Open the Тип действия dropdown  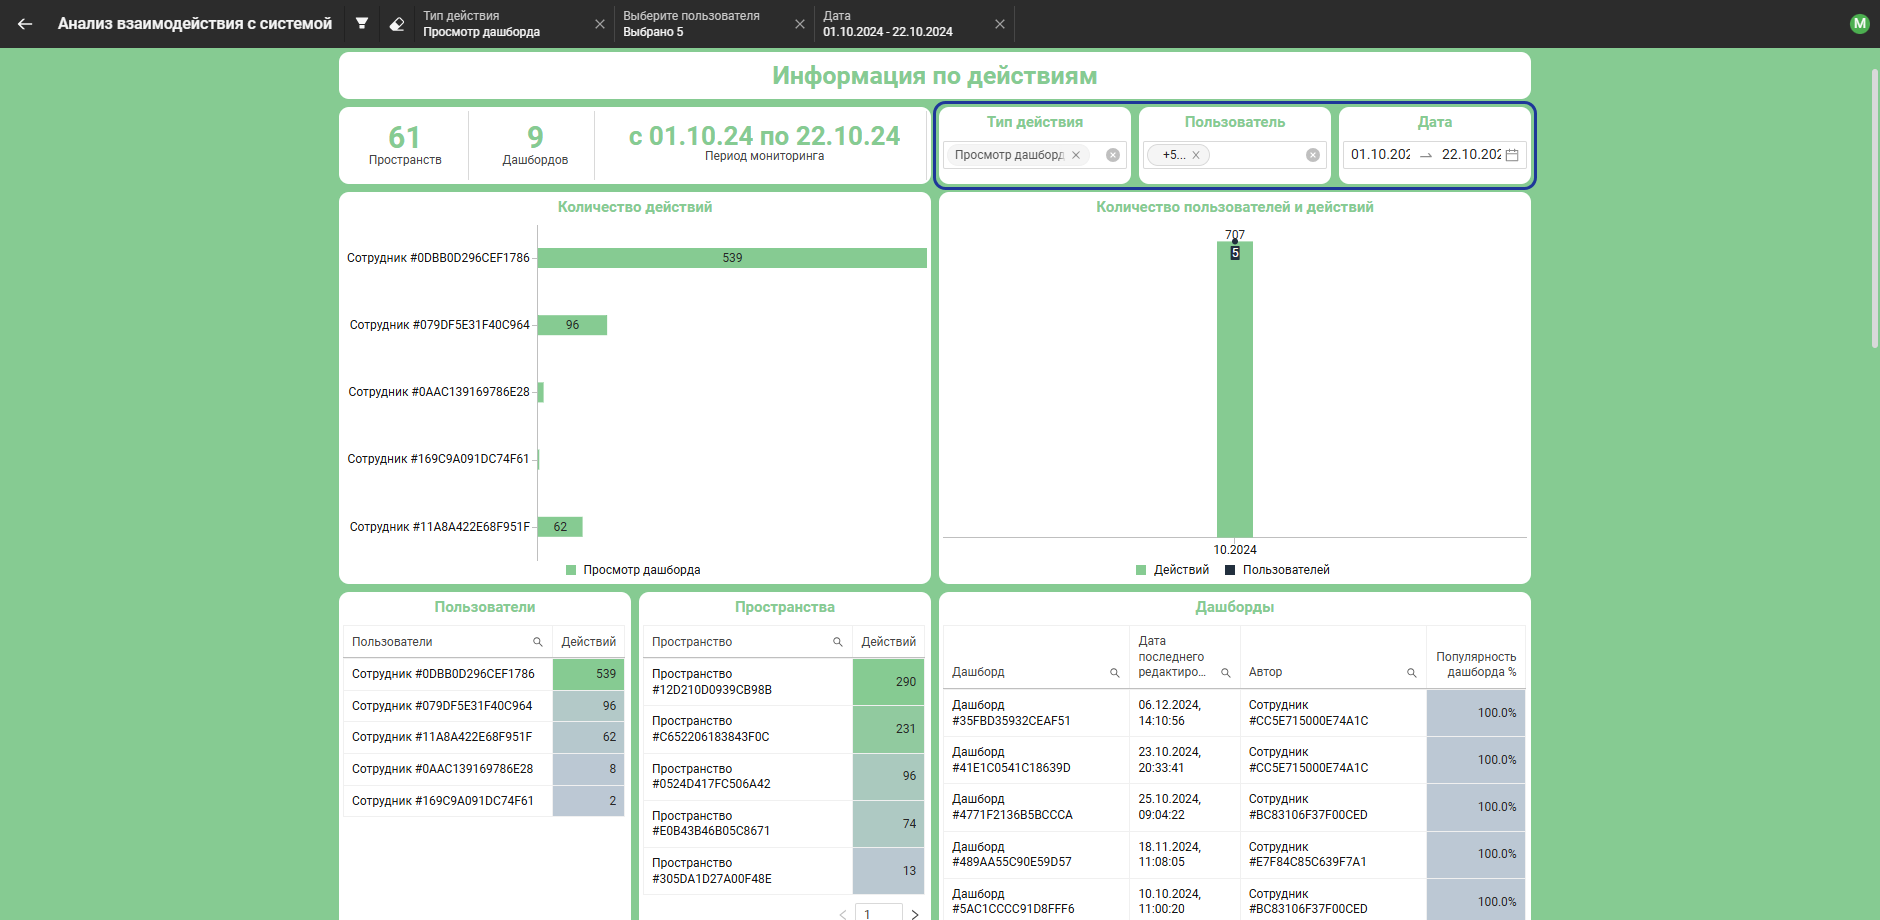coord(1035,155)
